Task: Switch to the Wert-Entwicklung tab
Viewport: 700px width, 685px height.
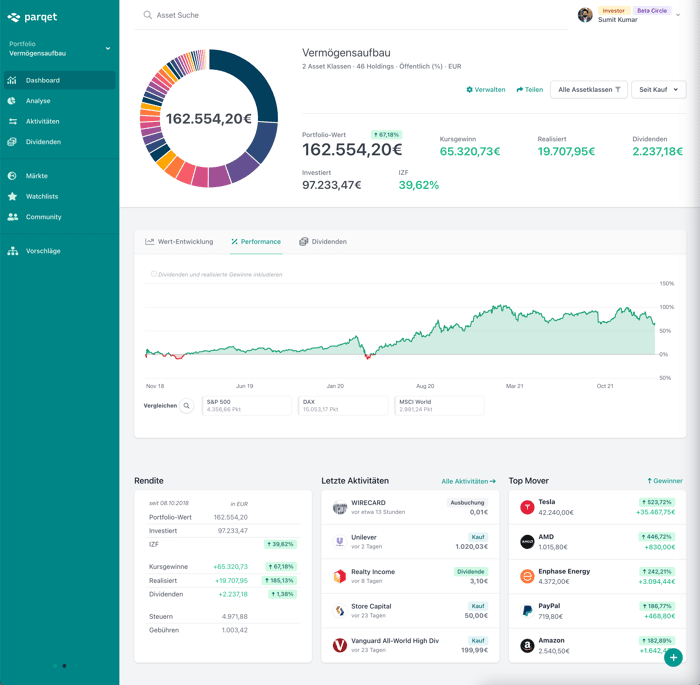Action: 179,242
